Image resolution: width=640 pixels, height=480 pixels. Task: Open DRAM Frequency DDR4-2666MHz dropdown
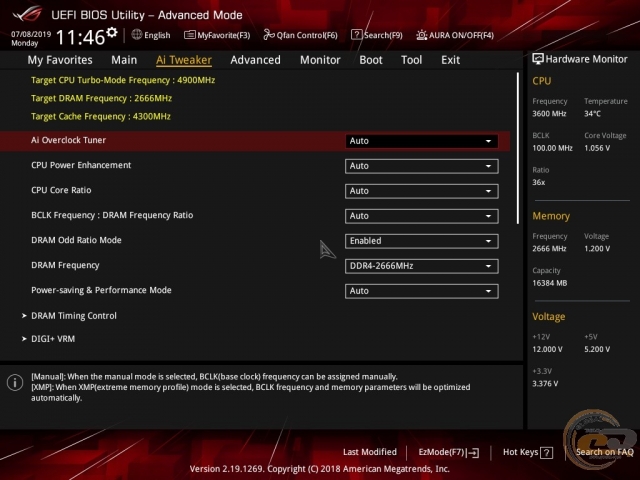tap(422, 266)
